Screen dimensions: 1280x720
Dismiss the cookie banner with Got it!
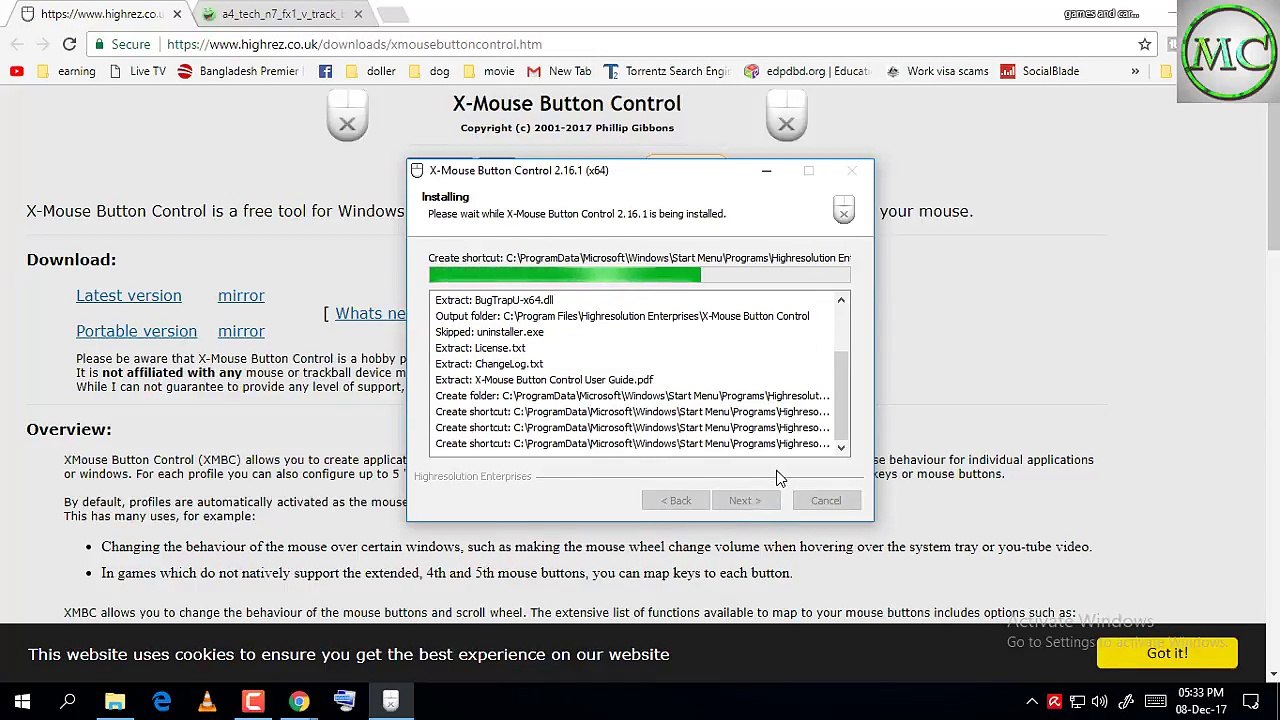pos(1167,653)
